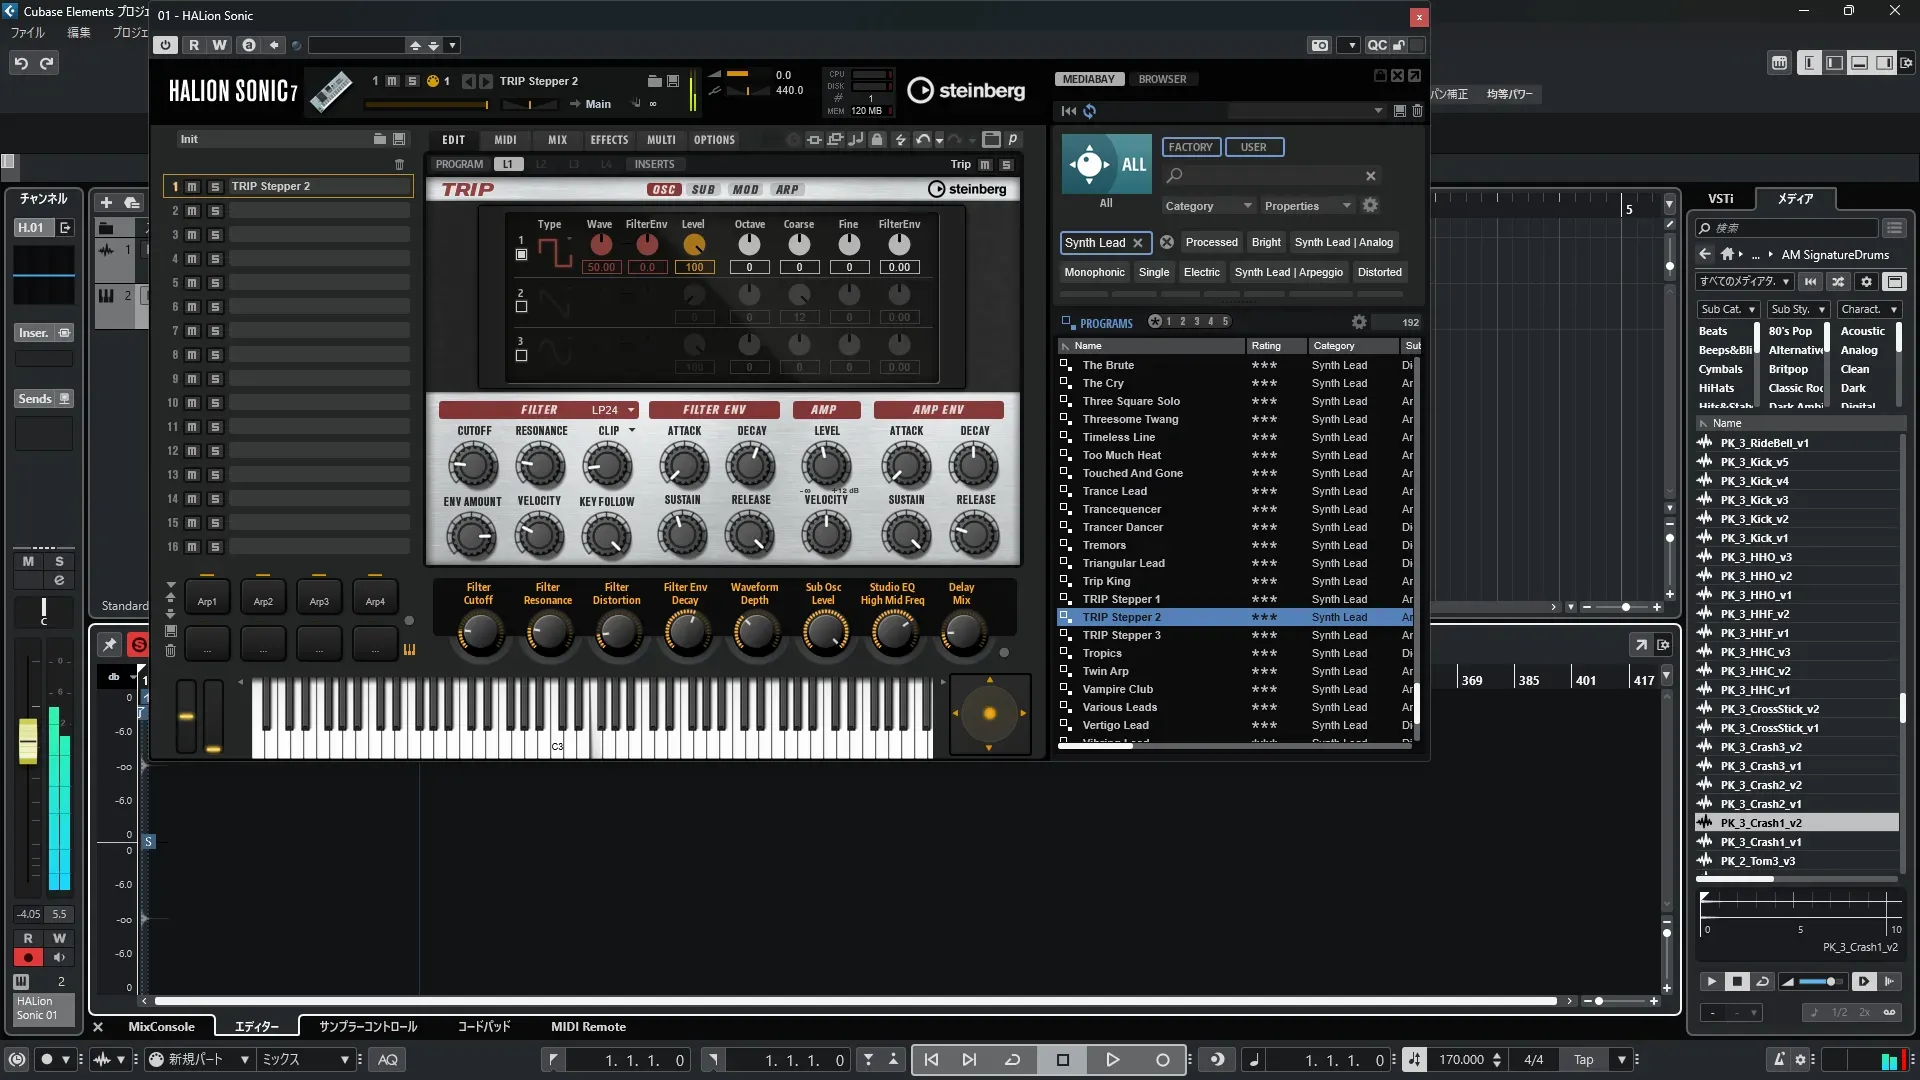
Task: Open the Category filter dropdown
Action: point(1207,206)
